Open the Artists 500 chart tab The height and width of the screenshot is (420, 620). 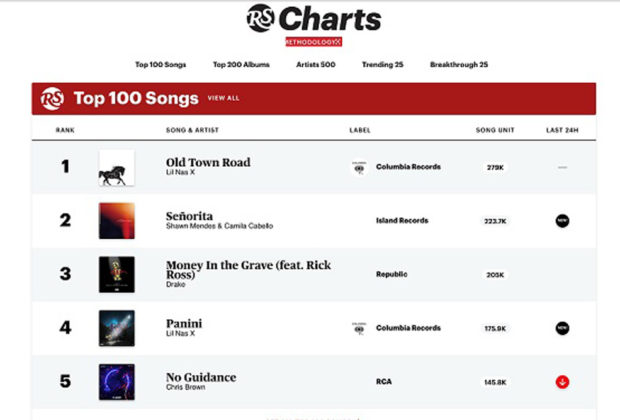[x=315, y=65]
